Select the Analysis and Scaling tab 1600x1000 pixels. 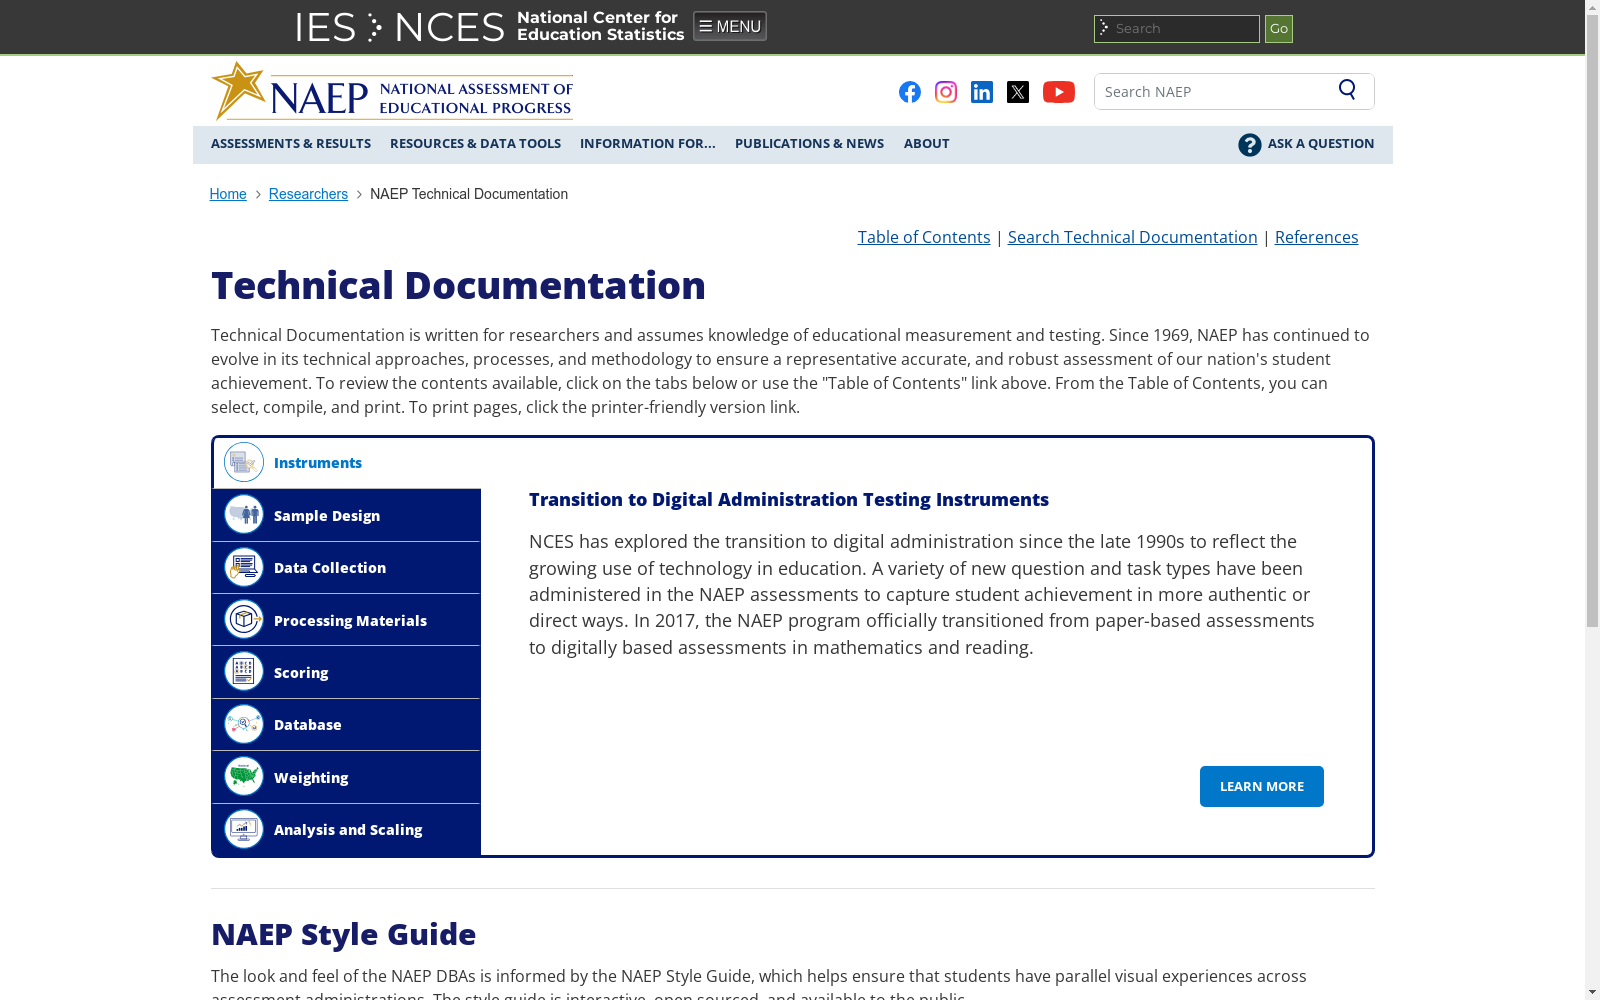pyautogui.click(x=346, y=830)
